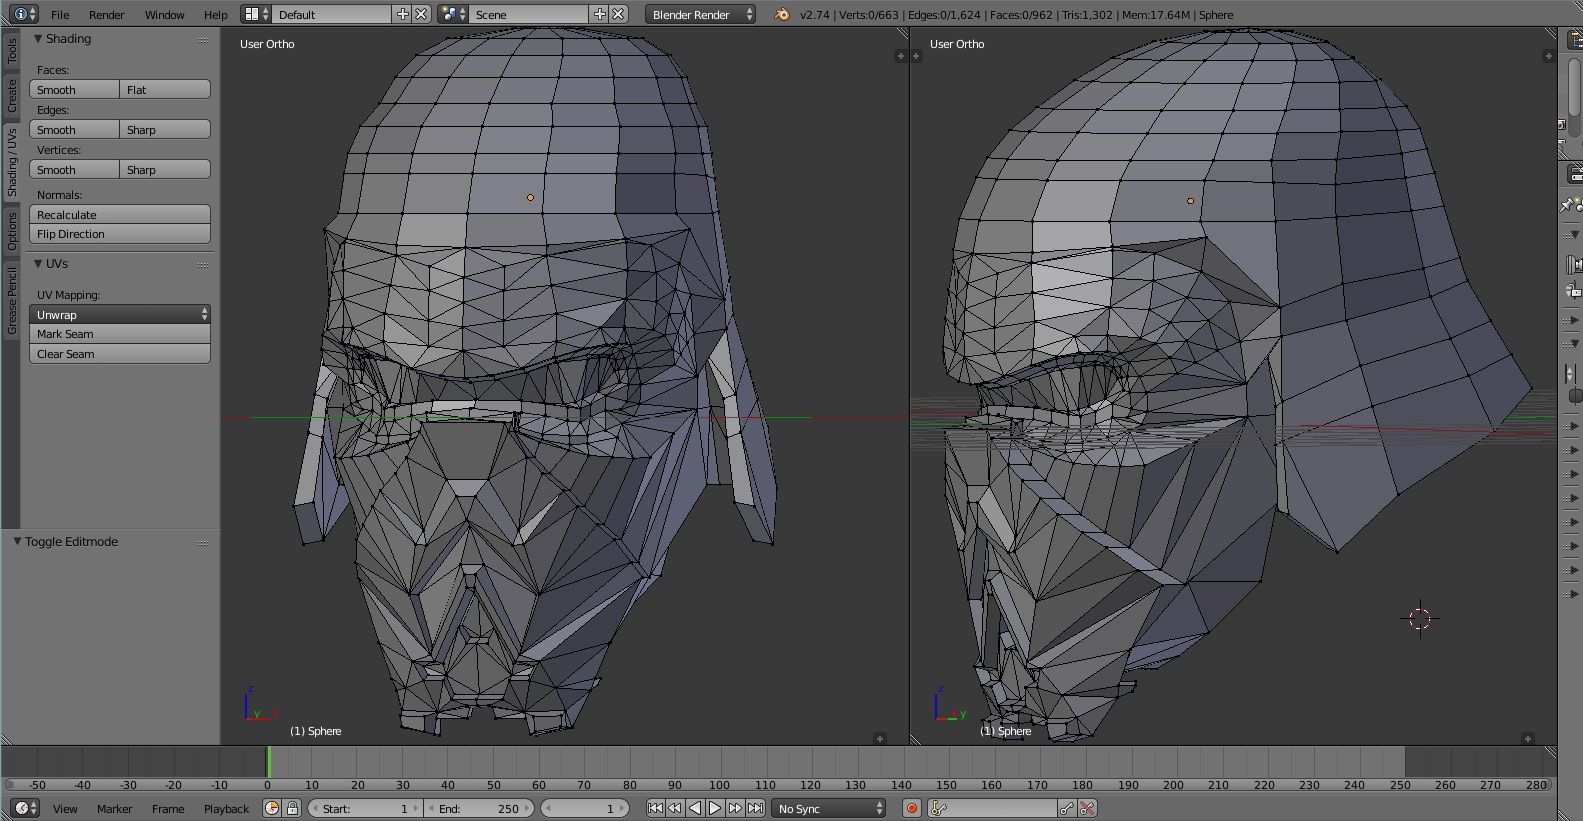1583x821 pixels.
Task: Jump to the start frame
Action: [655, 808]
